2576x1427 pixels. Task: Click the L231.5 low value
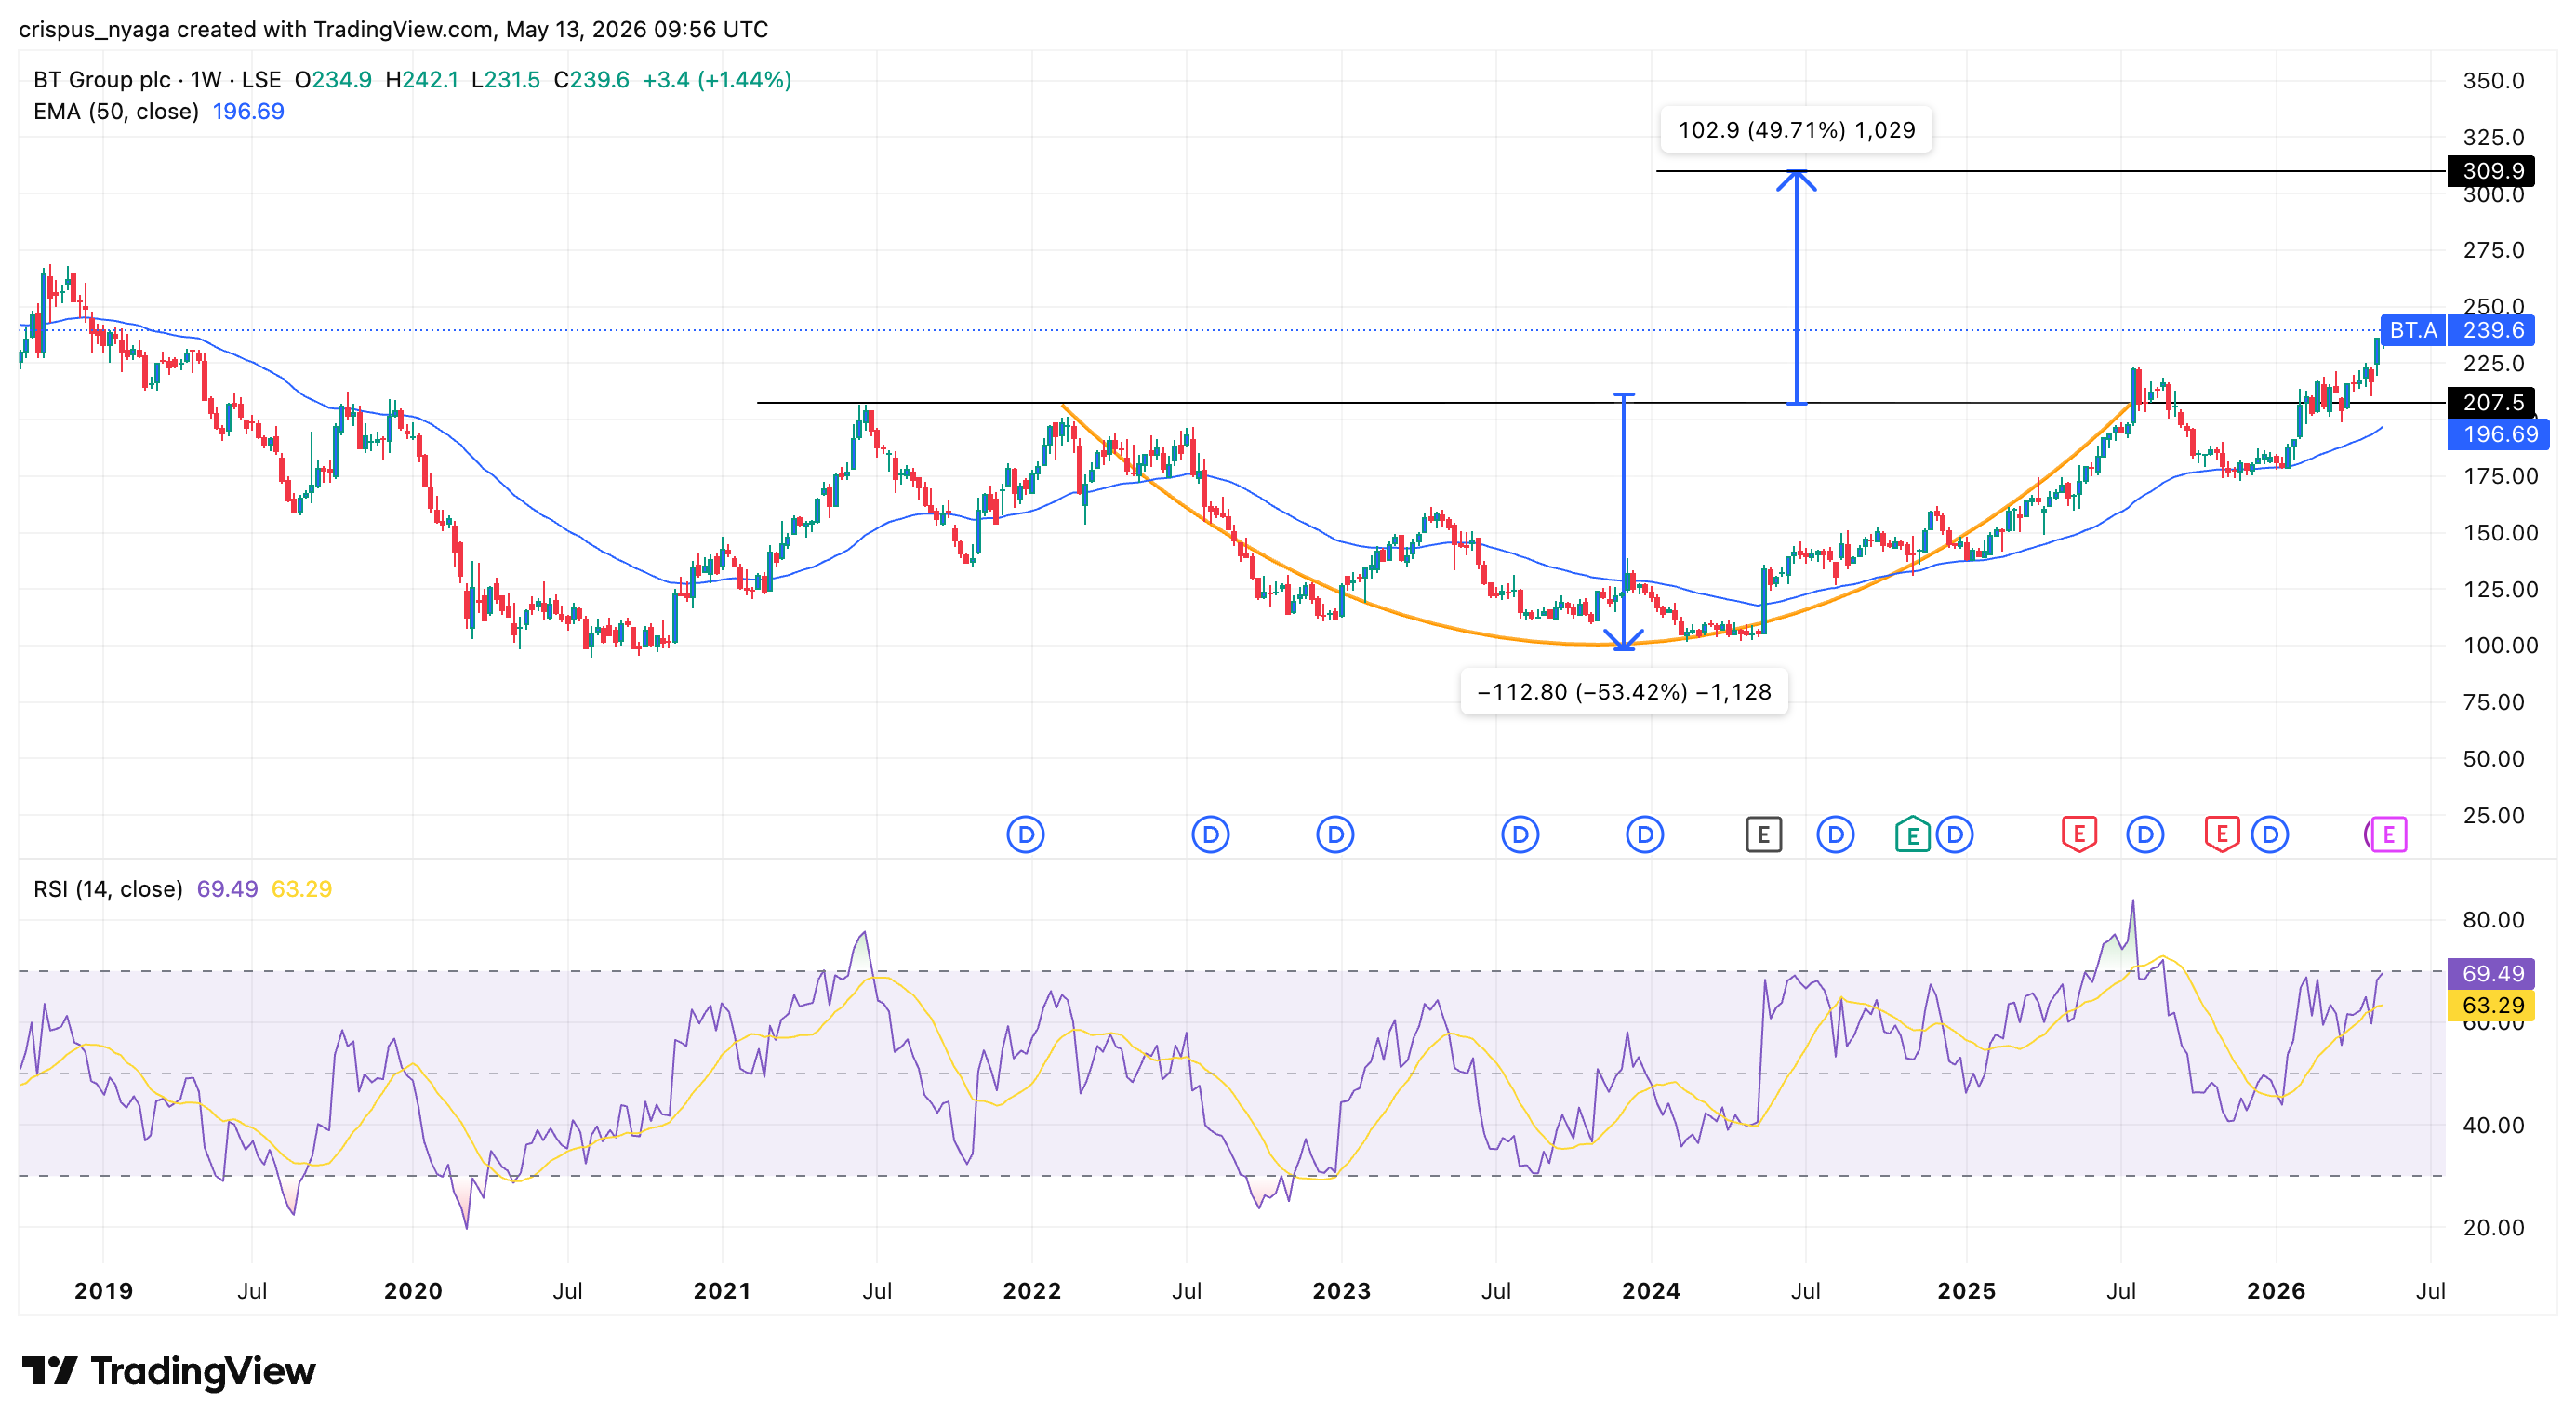tap(506, 80)
